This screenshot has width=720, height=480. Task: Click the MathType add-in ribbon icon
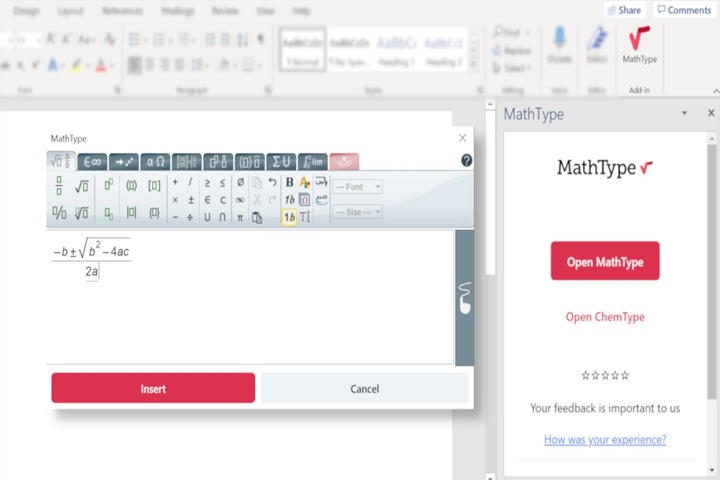click(639, 45)
